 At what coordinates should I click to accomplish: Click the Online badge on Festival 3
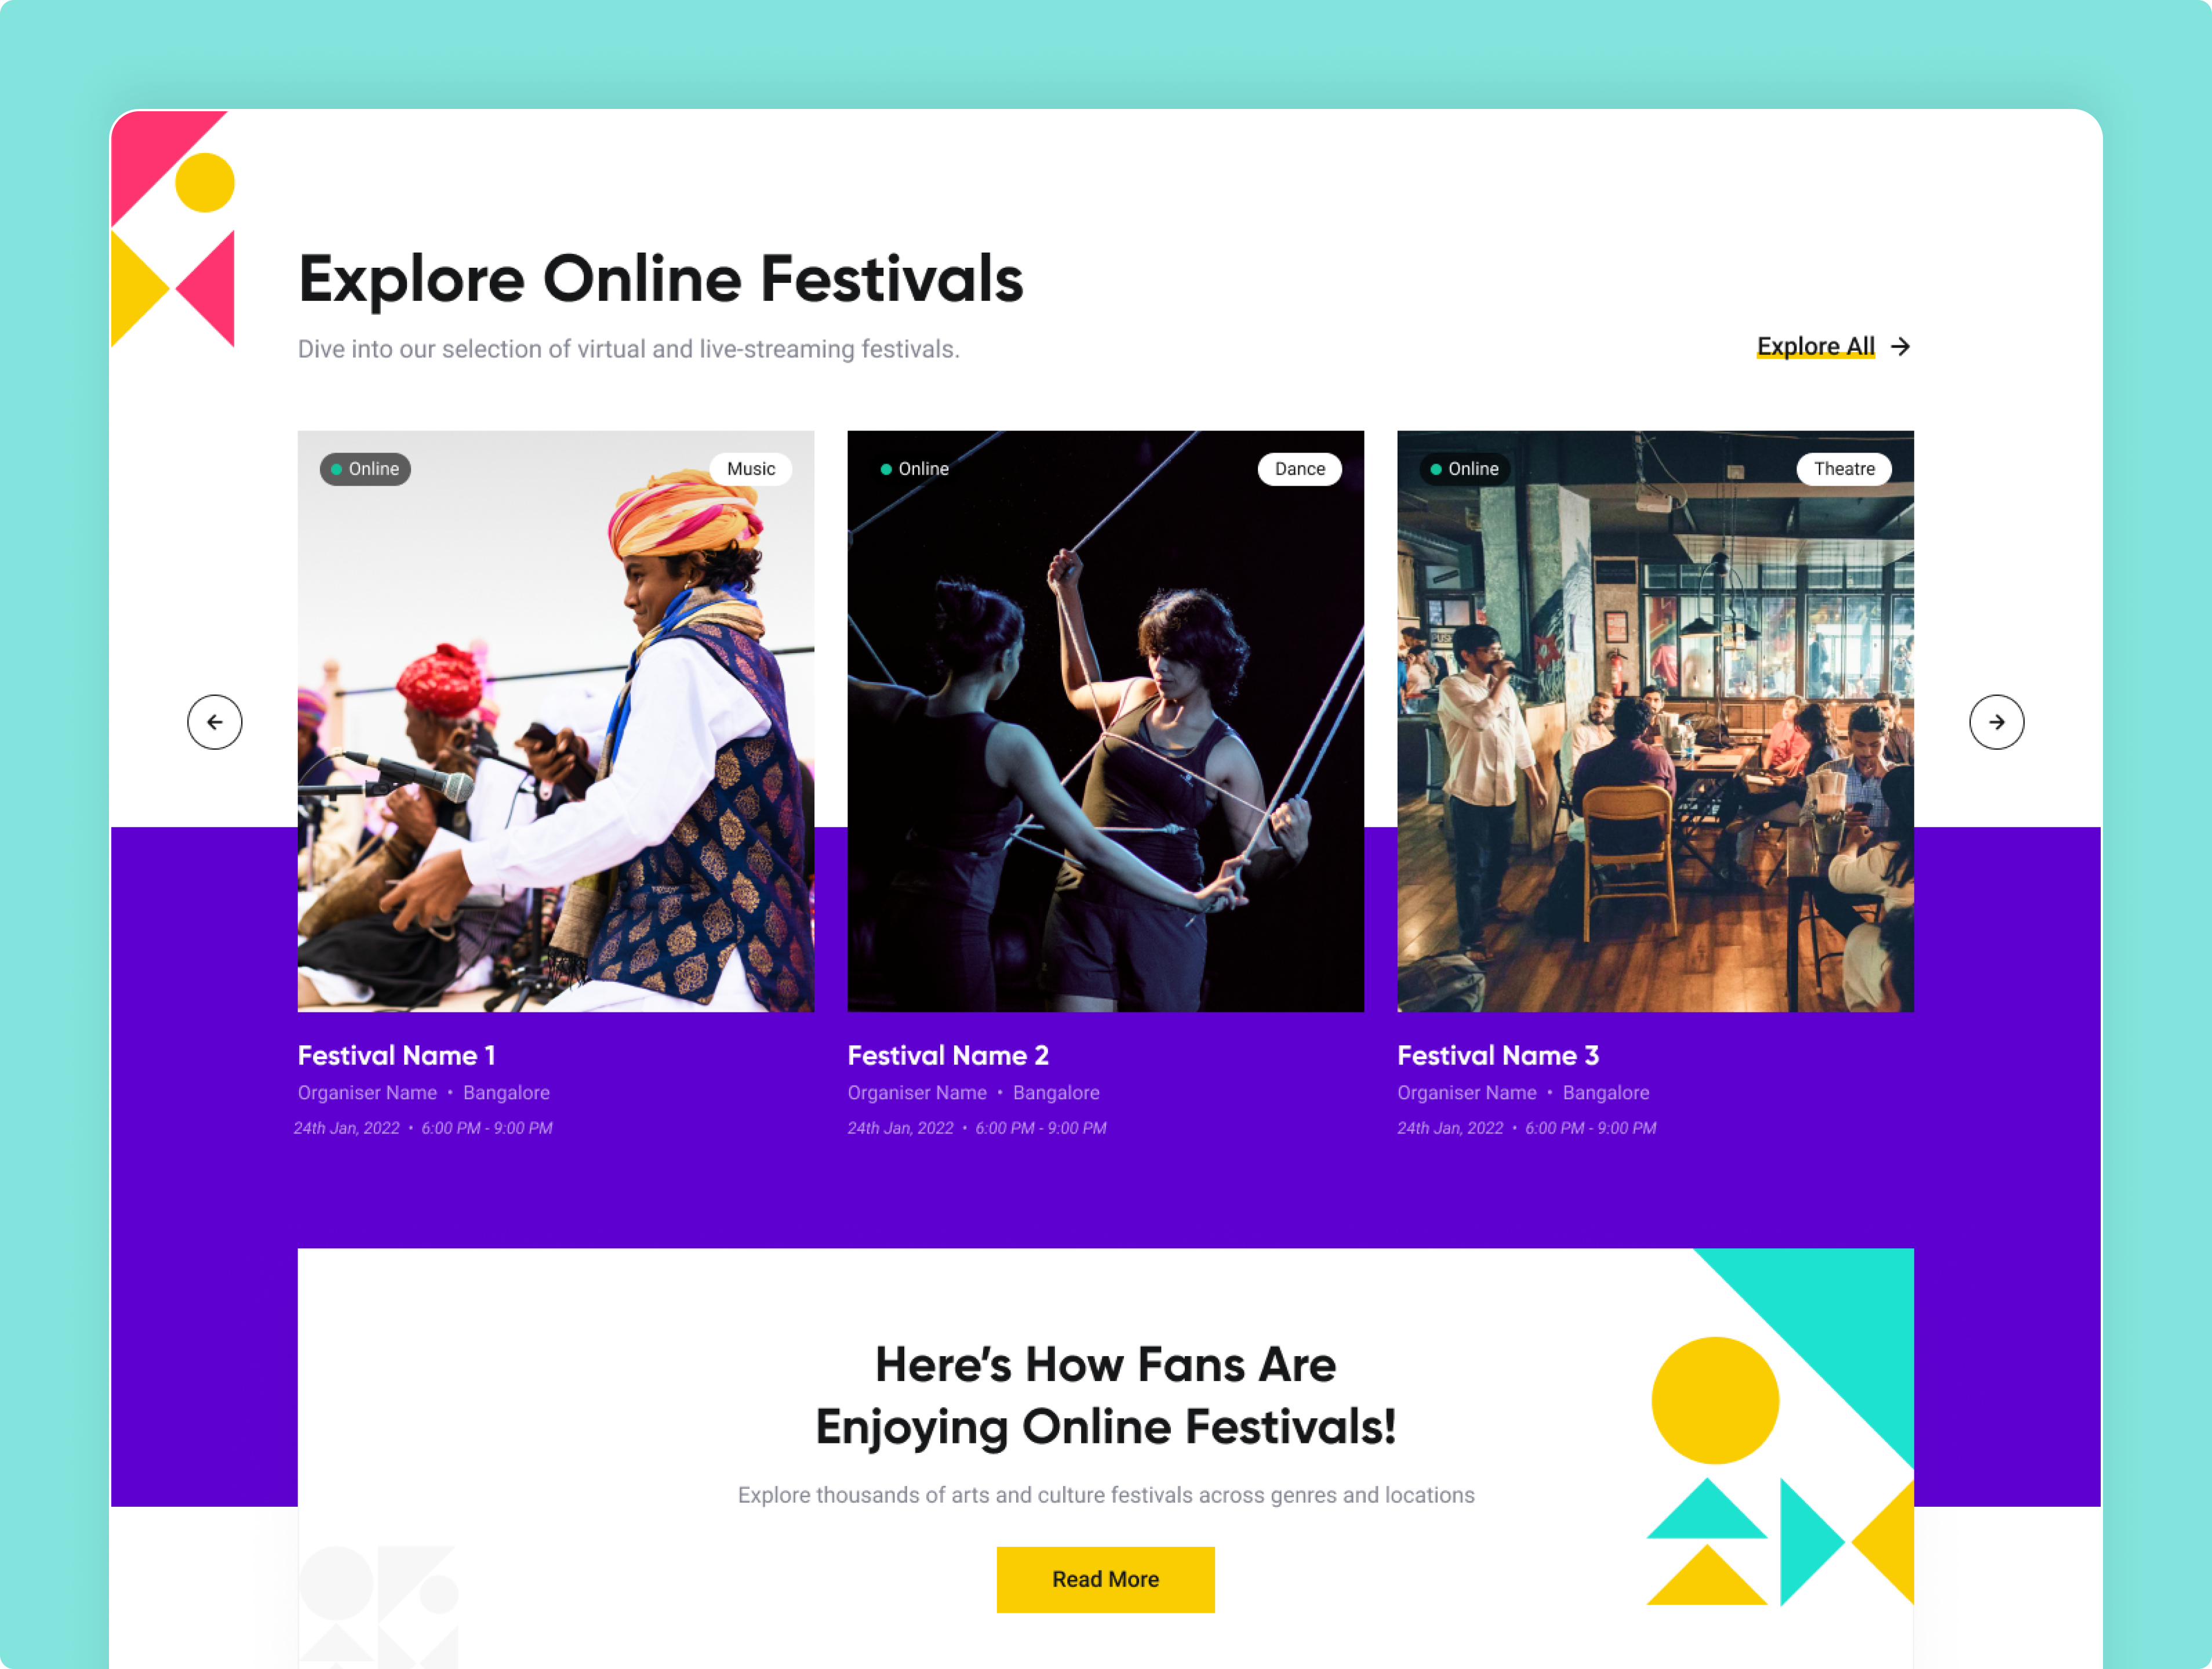pos(1464,469)
